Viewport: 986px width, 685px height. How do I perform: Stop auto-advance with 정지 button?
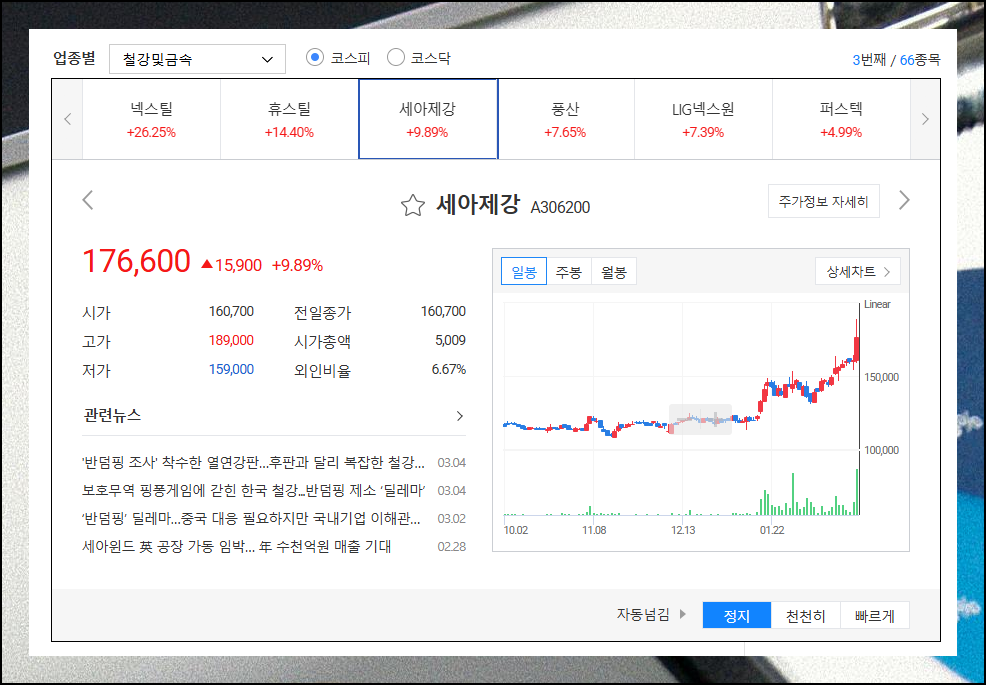point(737,615)
